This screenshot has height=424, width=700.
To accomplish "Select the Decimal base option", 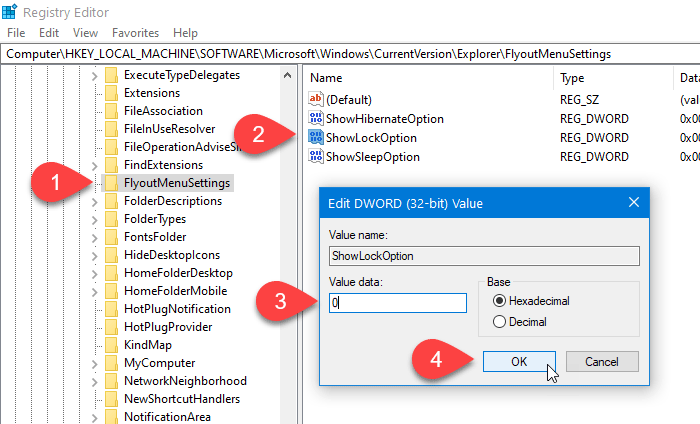I will (x=500, y=322).
